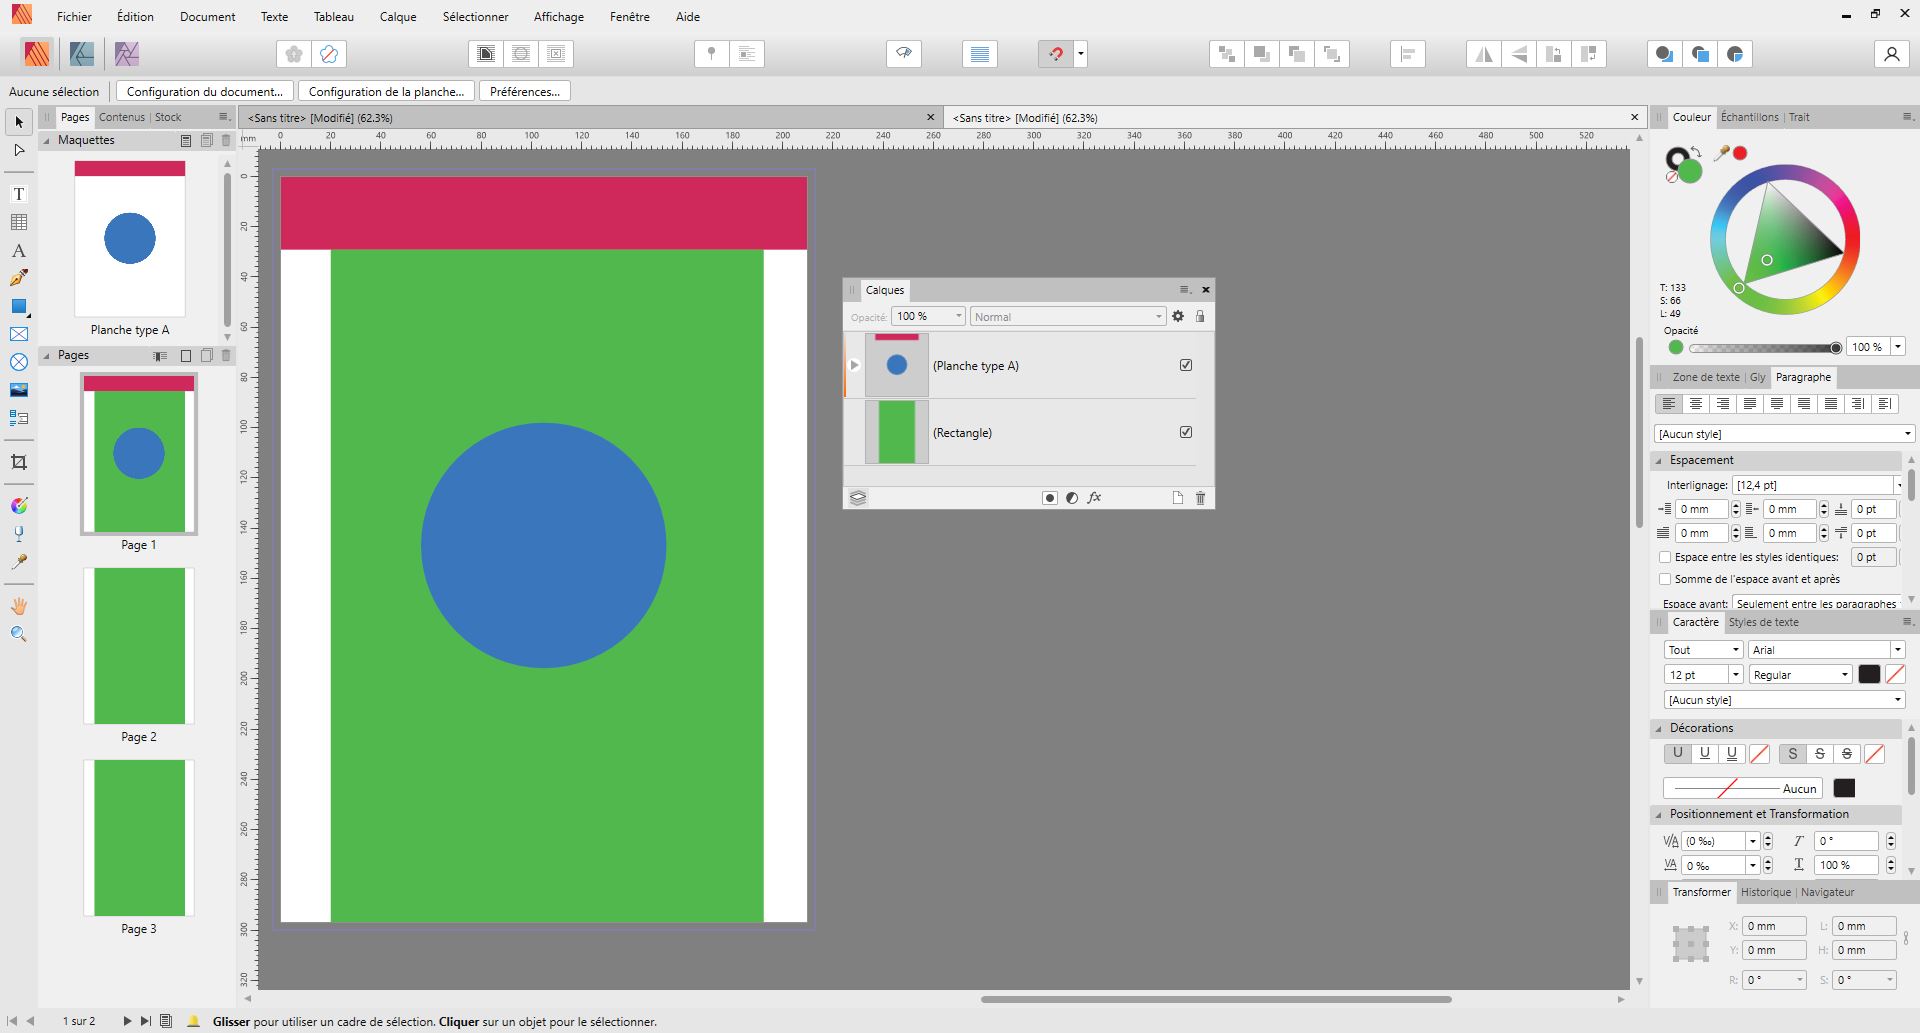Viewport: 1920px width, 1033px height.
Task: Select the Pen tool
Action: click(x=18, y=278)
